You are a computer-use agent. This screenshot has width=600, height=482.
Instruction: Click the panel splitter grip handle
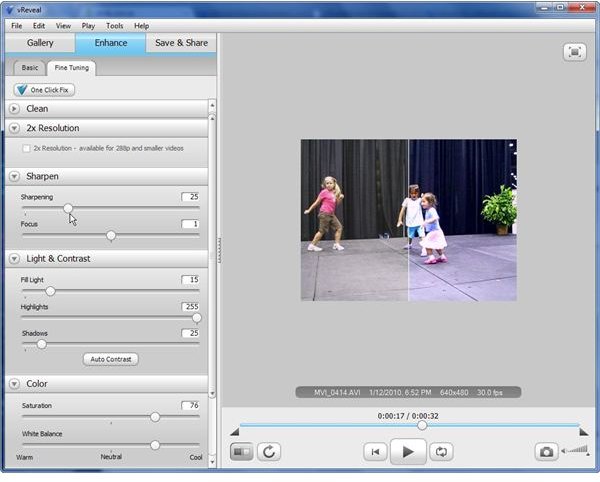[x=219, y=250]
